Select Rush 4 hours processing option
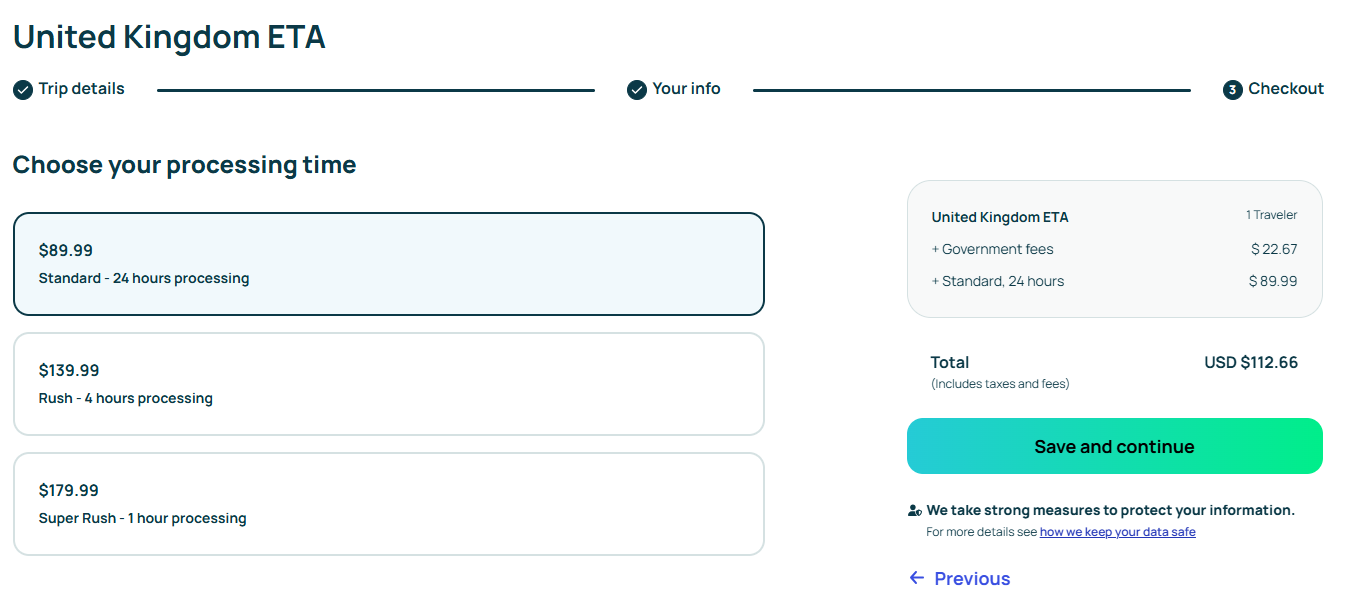The image size is (1364, 613). pos(389,384)
